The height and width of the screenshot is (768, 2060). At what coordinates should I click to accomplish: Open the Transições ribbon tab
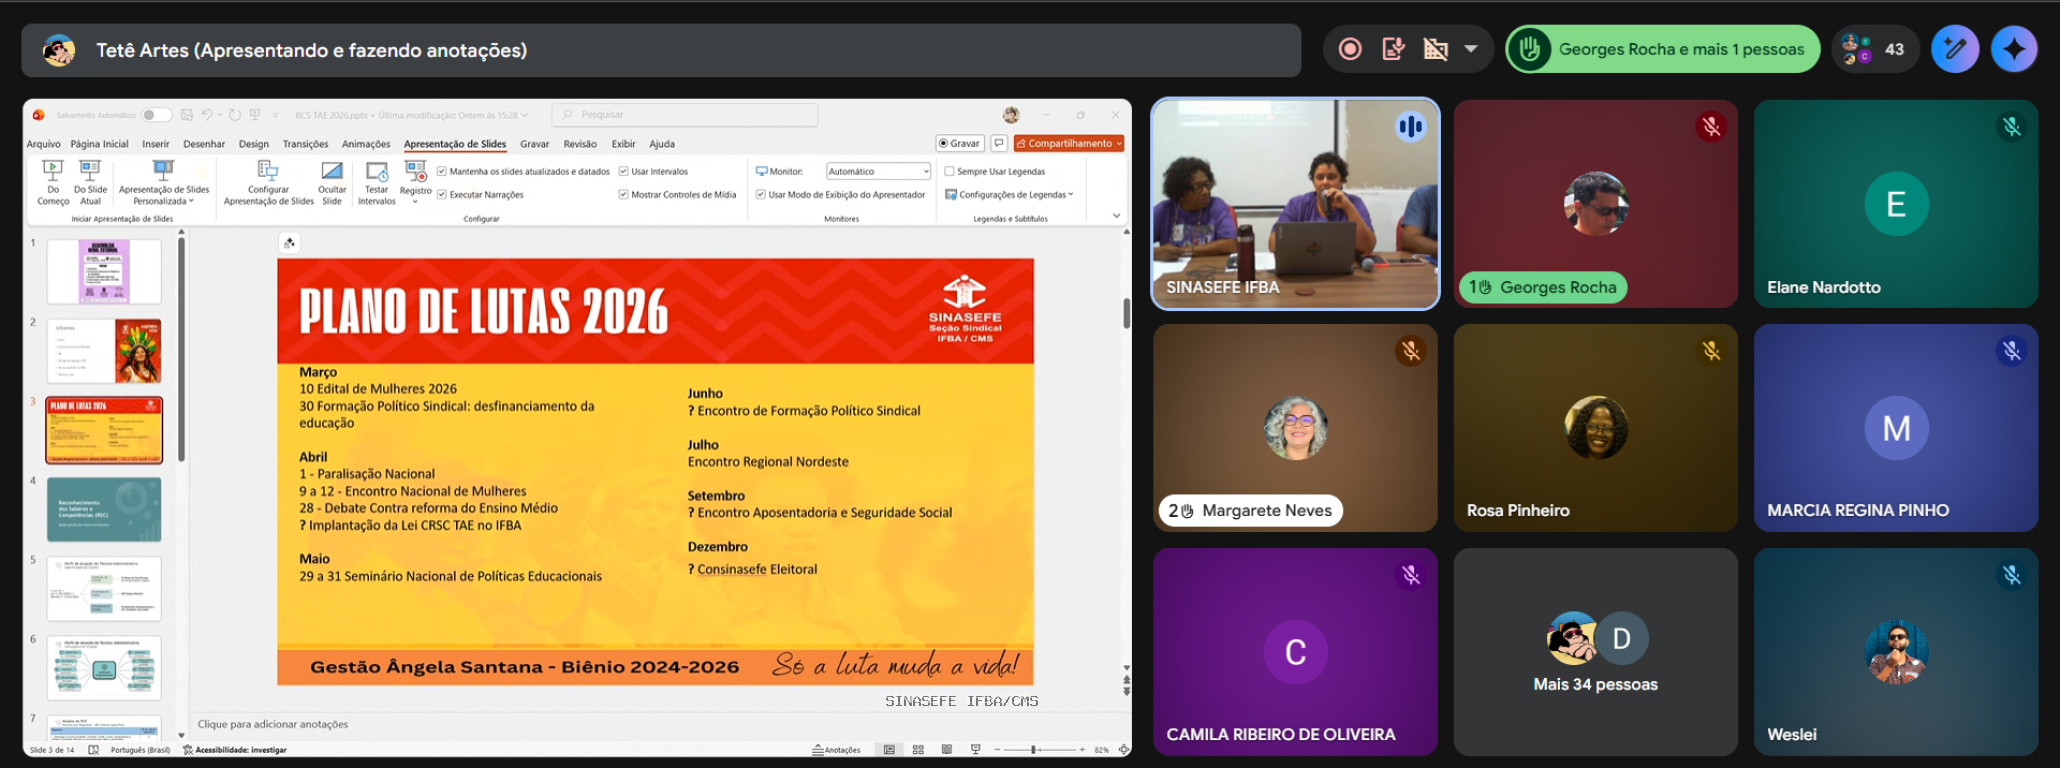point(305,144)
